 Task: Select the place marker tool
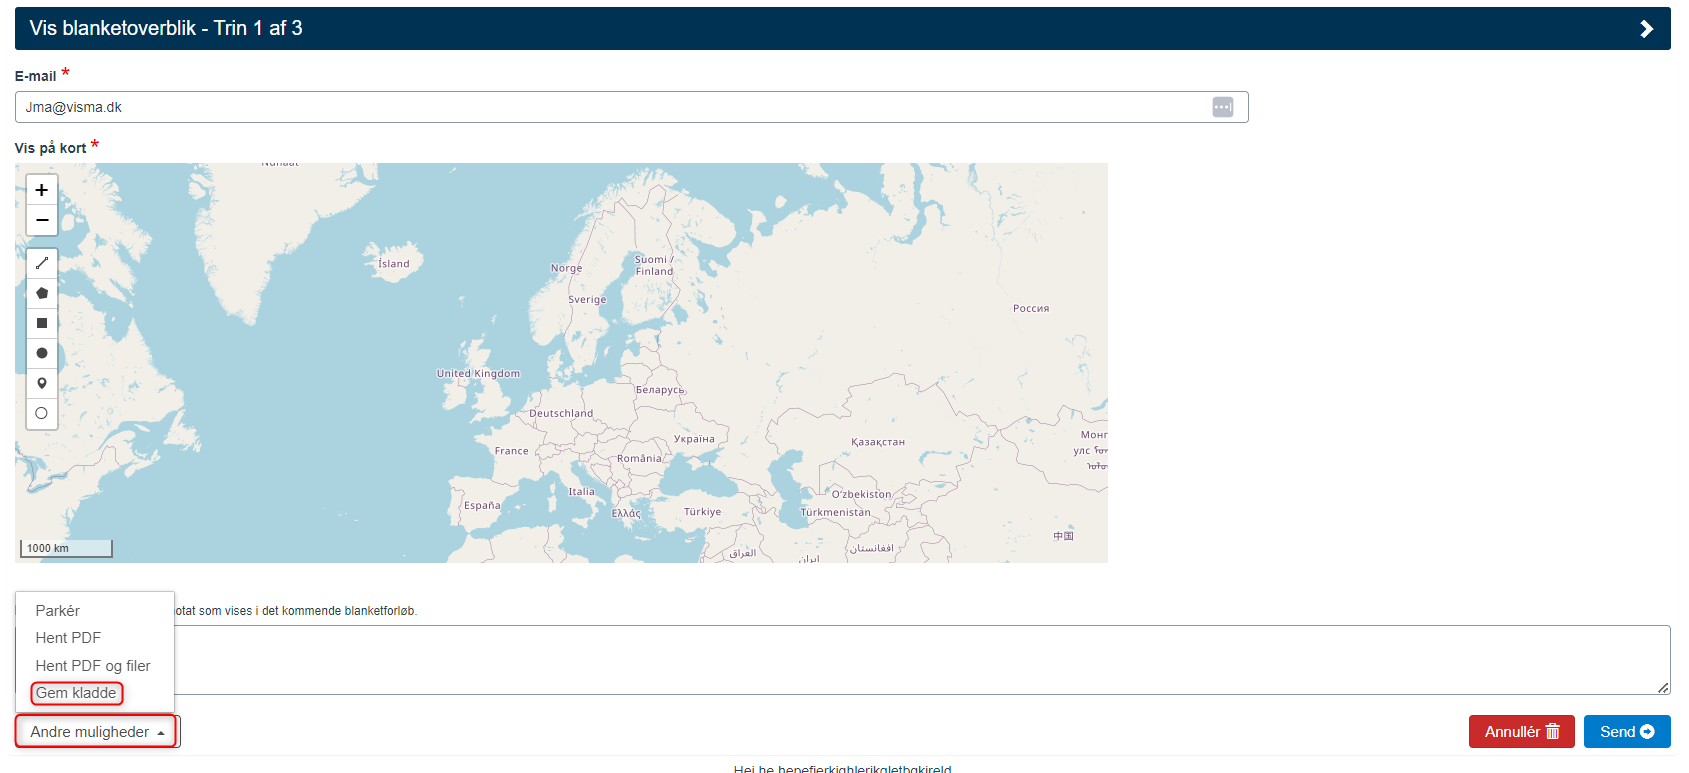click(42, 383)
